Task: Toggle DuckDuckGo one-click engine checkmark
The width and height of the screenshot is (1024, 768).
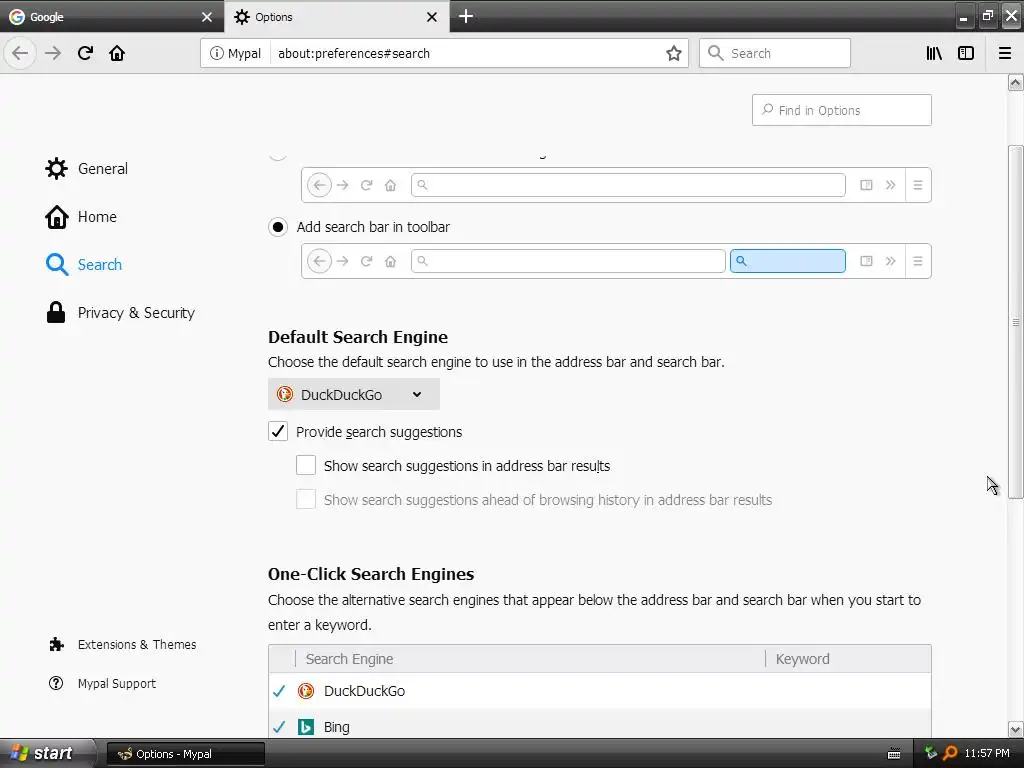Action: pyautogui.click(x=279, y=691)
